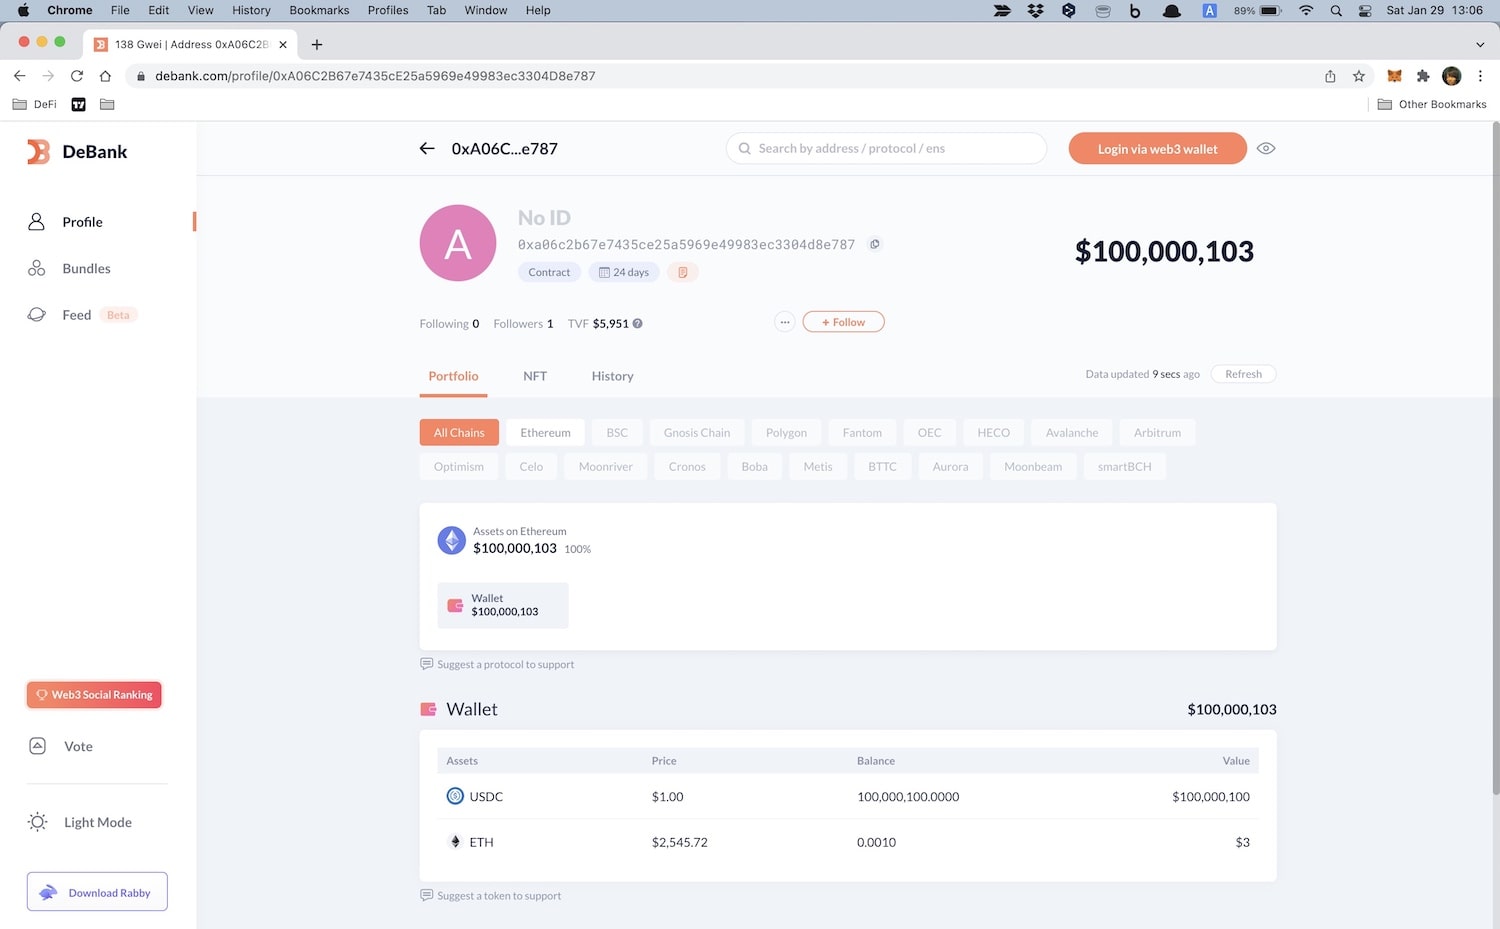This screenshot has height=929, width=1500.
Task: Click the Wallet $100,000,103 card
Action: coord(503,605)
